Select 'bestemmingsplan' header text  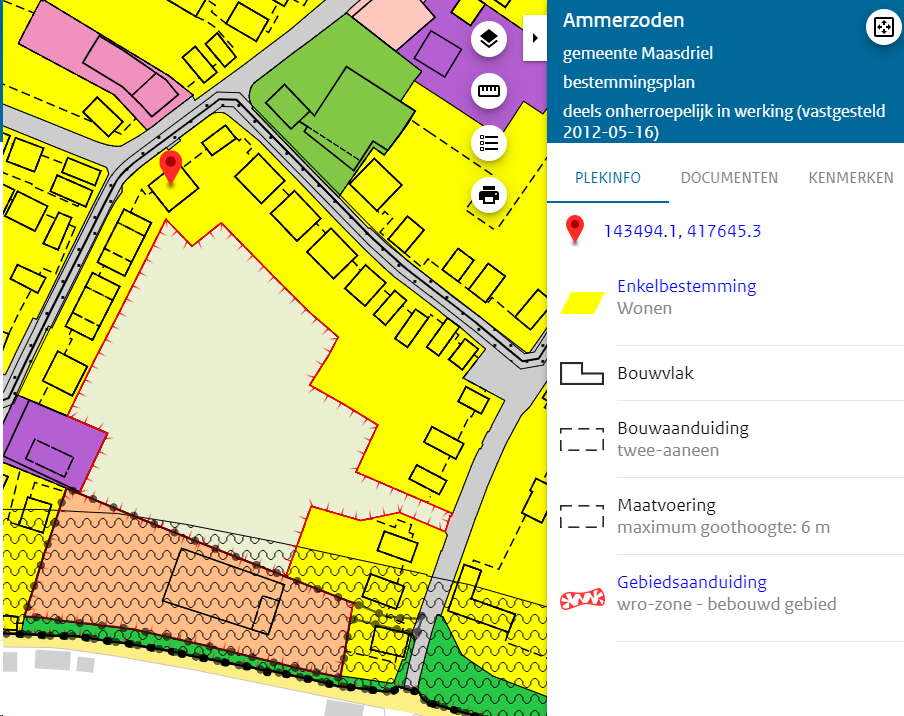click(x=628, y=82)
